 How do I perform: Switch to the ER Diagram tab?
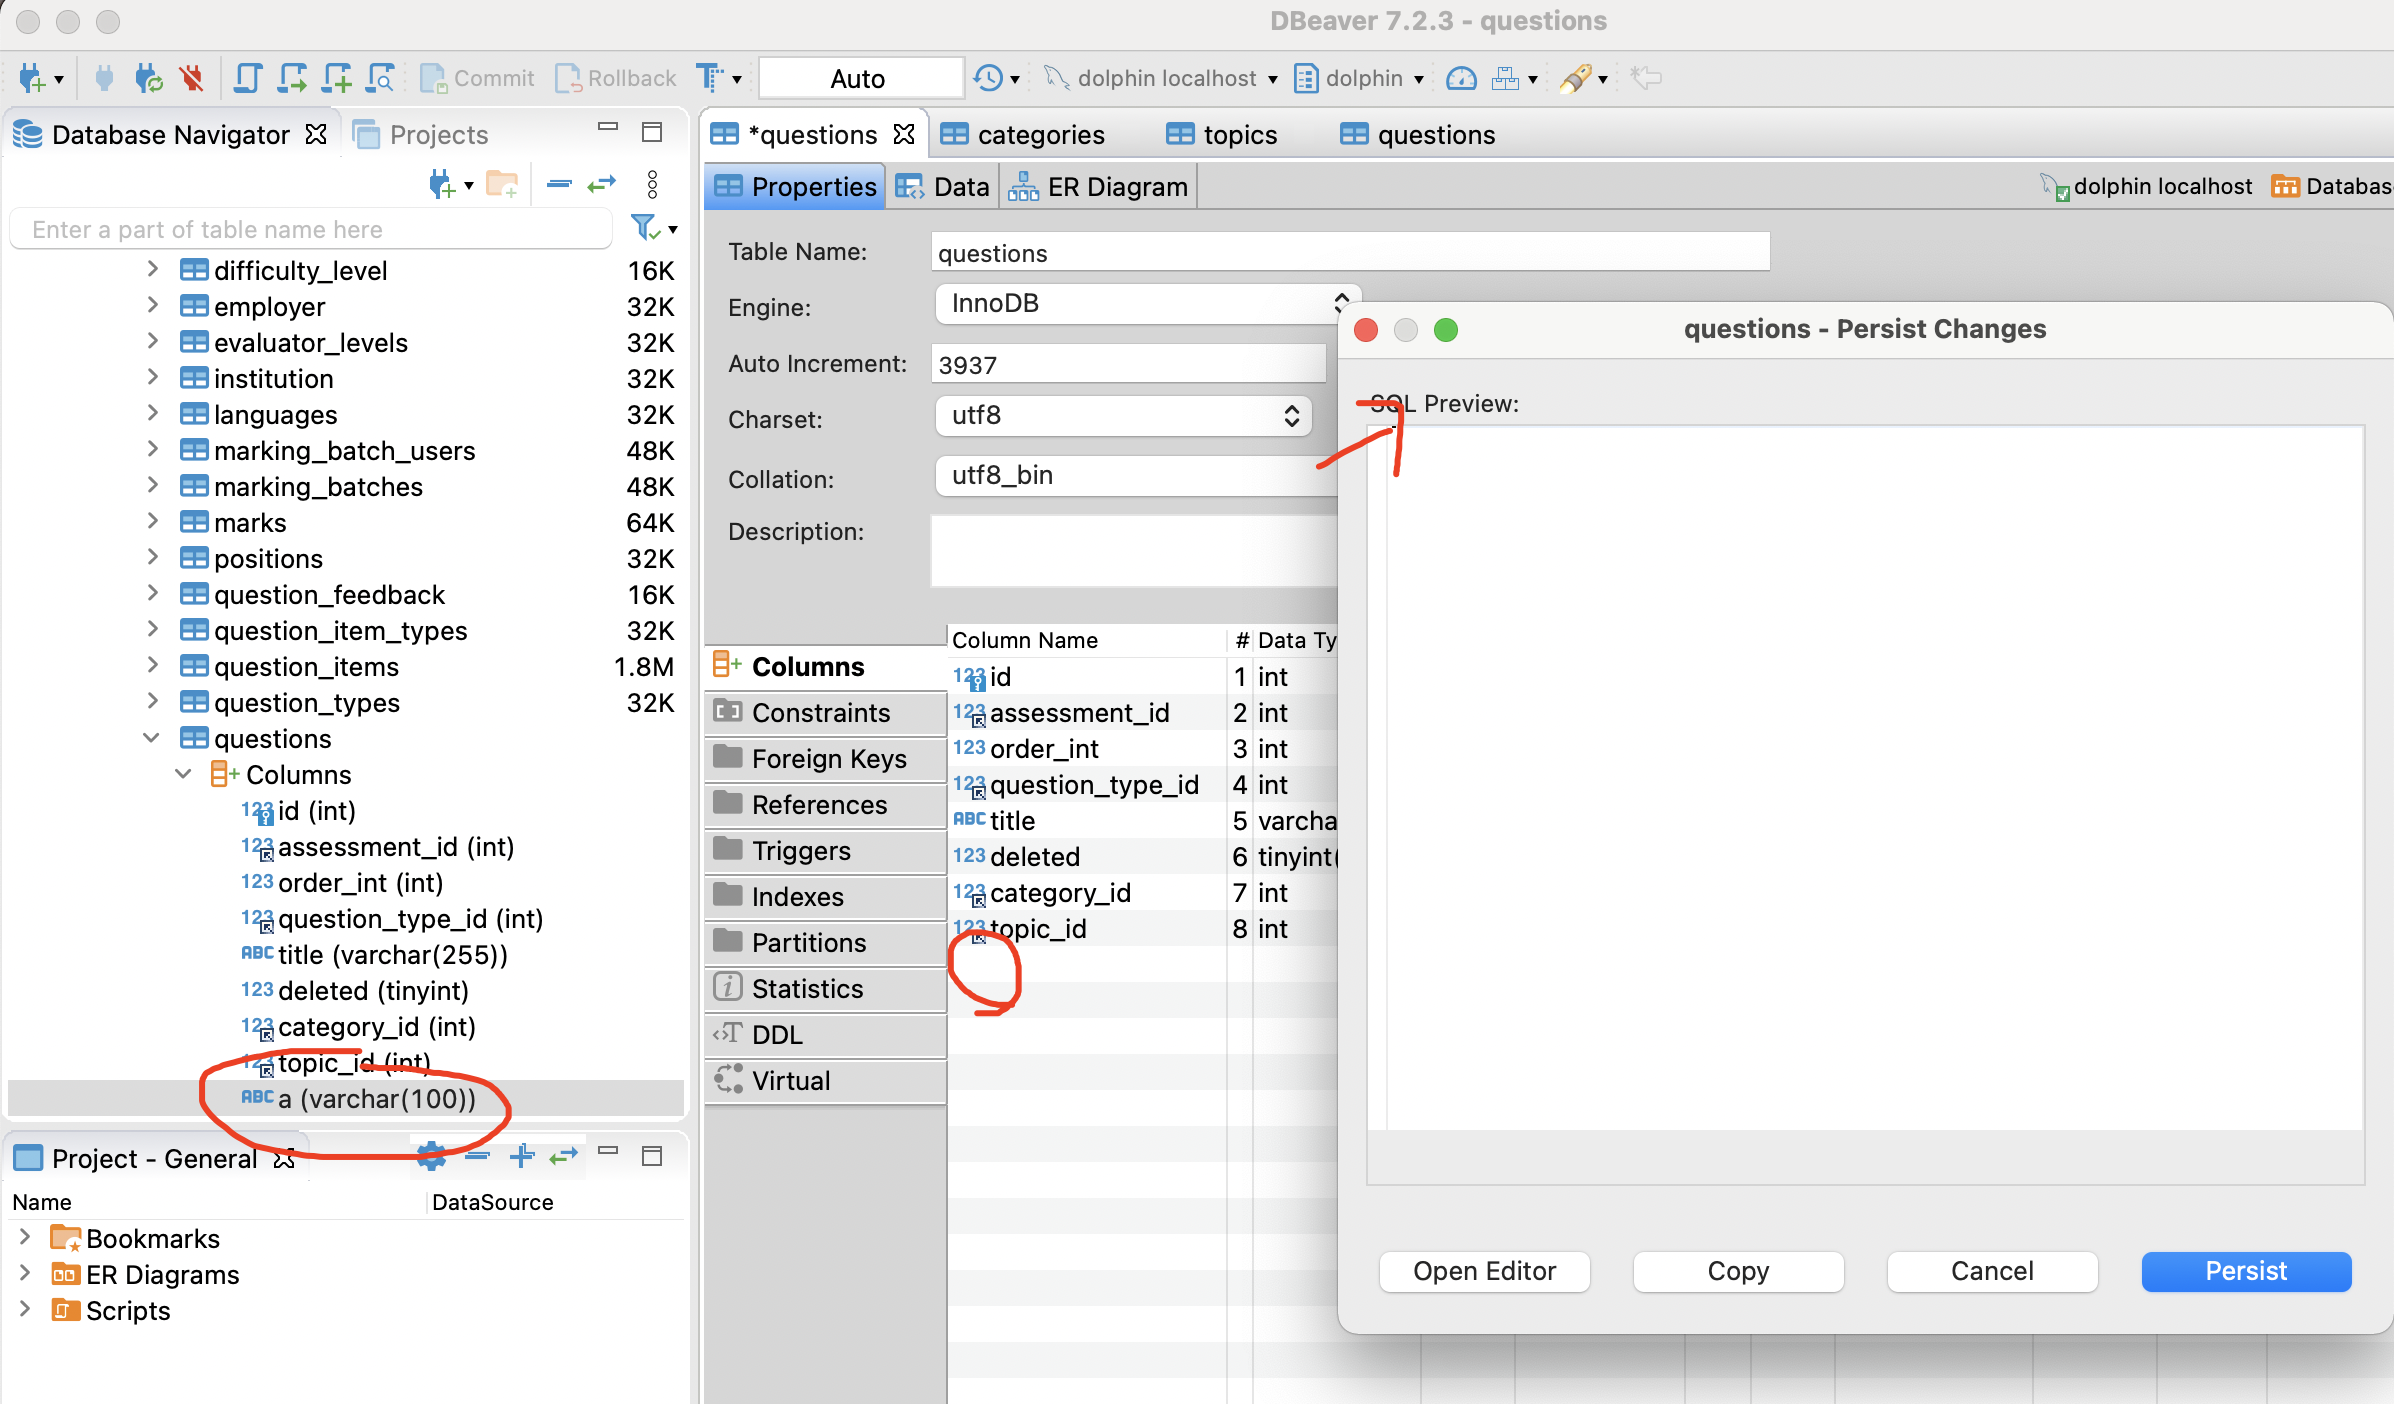(x=1098, y=187)
